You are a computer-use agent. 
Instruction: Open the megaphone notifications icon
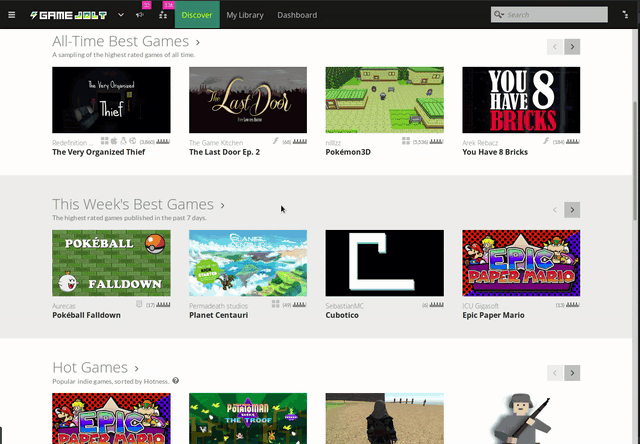(140, 15)
